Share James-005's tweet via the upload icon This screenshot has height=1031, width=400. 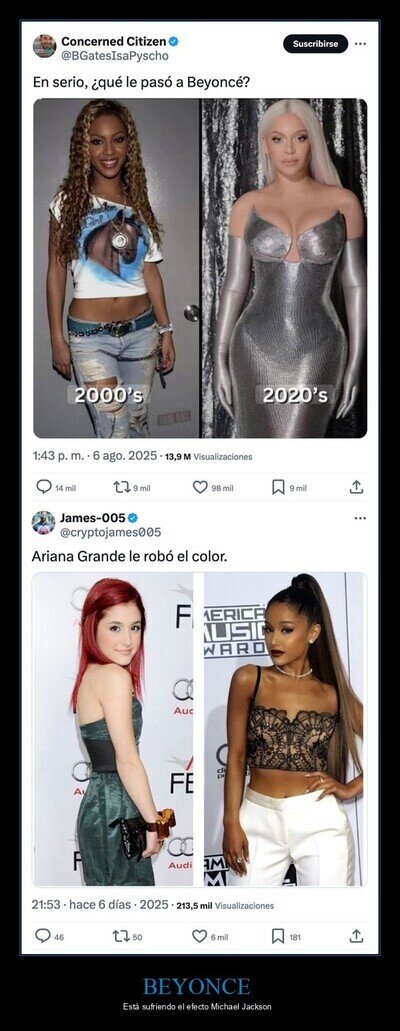click(356, 936)
